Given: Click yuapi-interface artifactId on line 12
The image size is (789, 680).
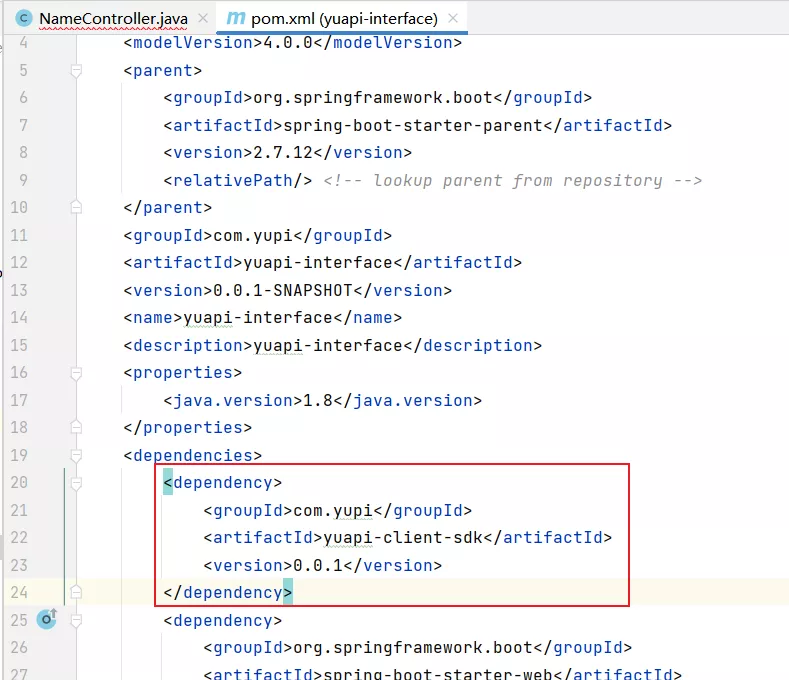Looking at the screenshot, I should [x=318, y=263].
